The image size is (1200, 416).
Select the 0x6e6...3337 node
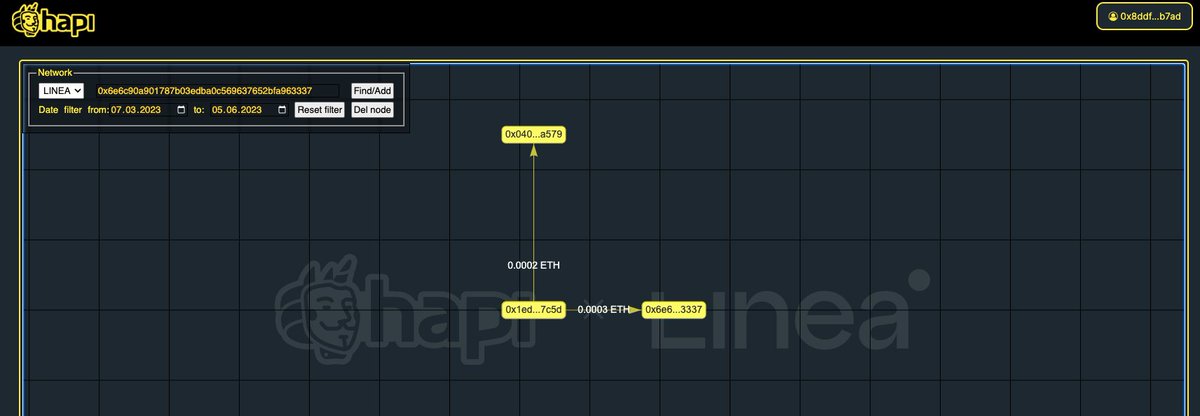[x=674, y=310]
